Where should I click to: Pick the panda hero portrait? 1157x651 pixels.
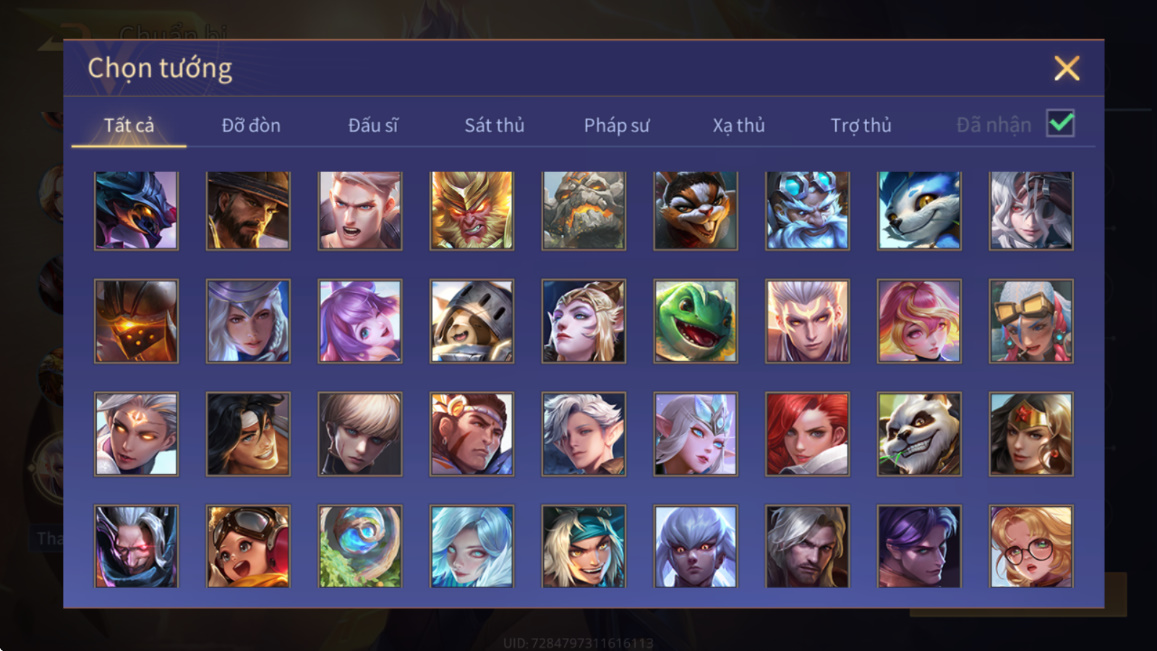click(919, 434)
